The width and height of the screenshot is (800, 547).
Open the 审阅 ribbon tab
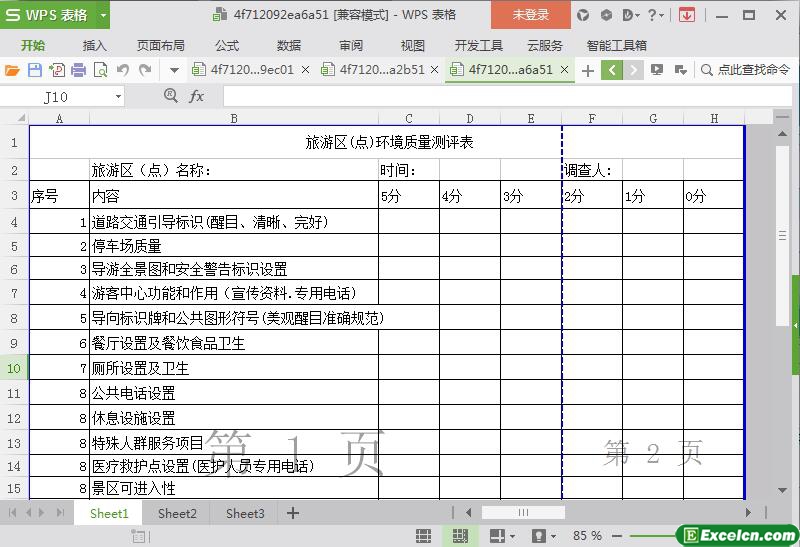(x=351, y=45)
